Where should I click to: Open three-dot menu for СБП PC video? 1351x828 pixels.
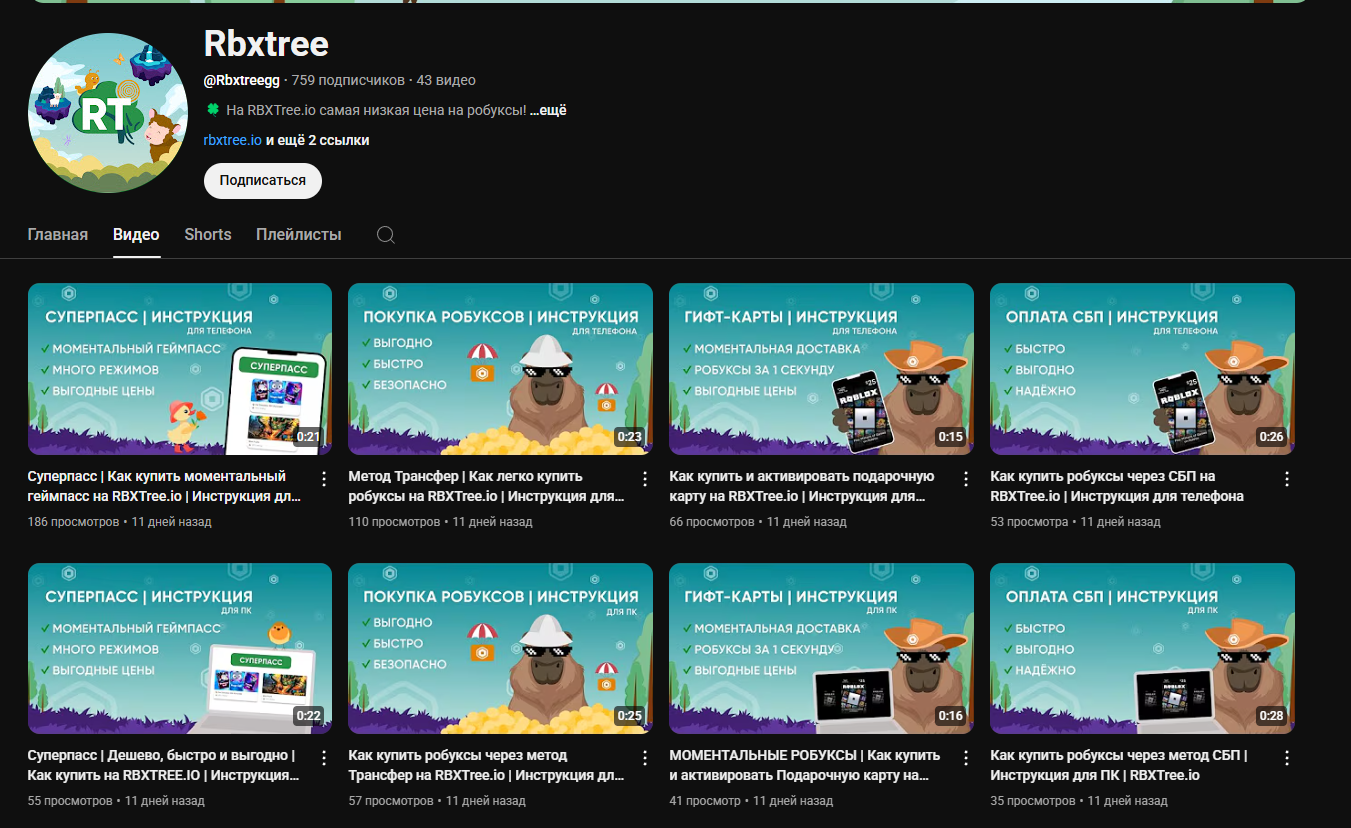[x=1287, y=758]
